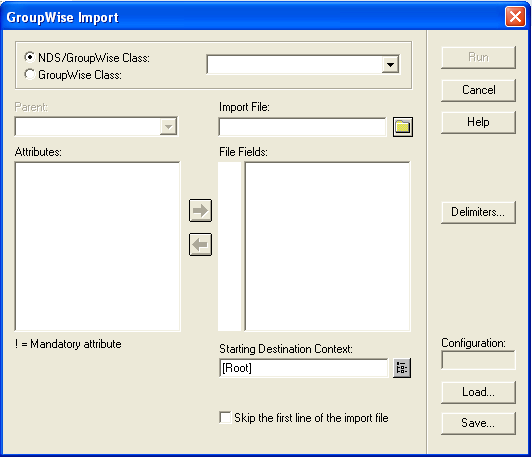The width and height of the screenshot is (532, 457).
Task: Click the Run button
Action: tap(478, 57)
